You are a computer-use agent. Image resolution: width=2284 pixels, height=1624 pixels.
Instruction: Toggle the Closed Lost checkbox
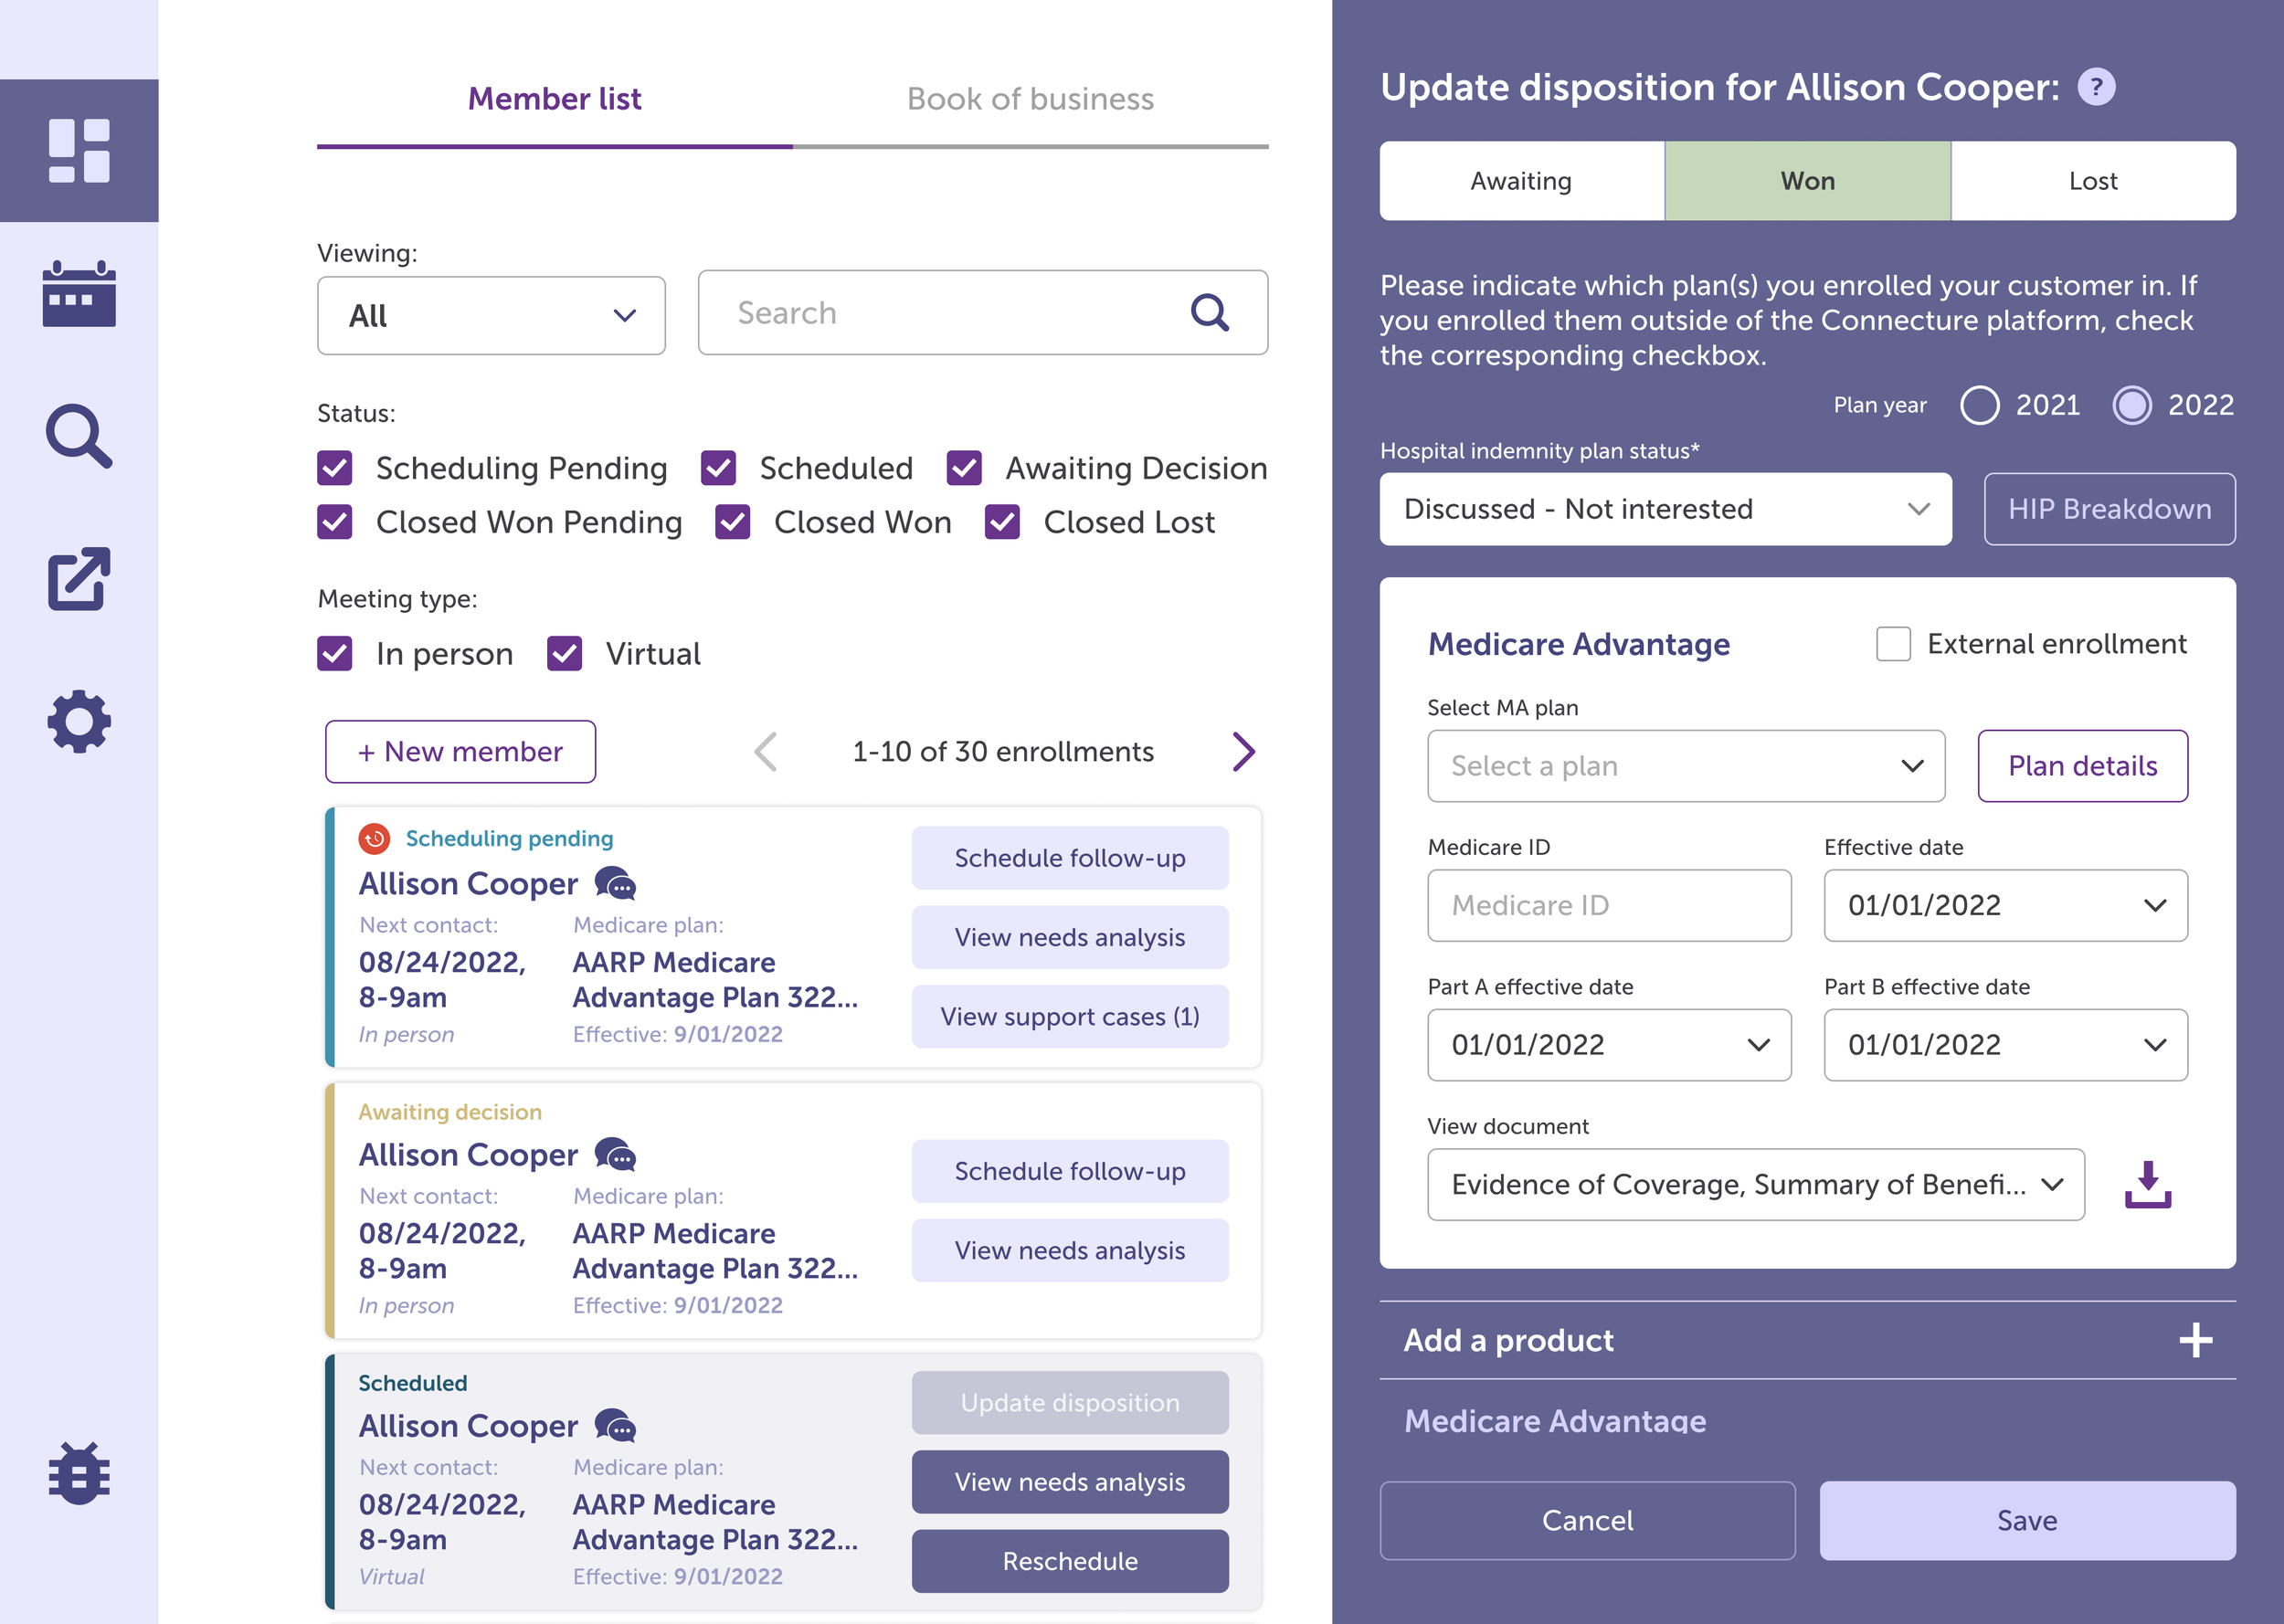click(x=1003, y=522)
